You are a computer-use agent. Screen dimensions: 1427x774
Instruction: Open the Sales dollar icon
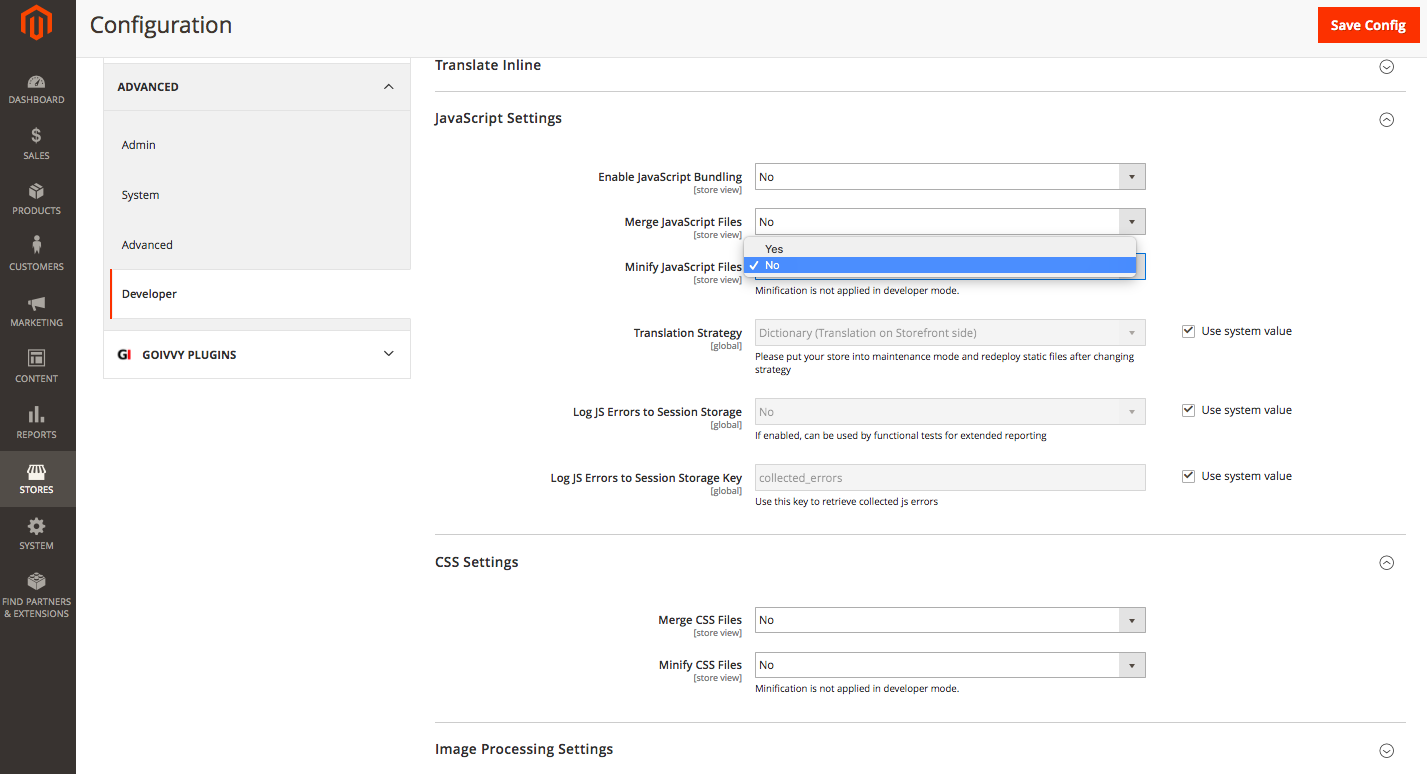(37, 136)
